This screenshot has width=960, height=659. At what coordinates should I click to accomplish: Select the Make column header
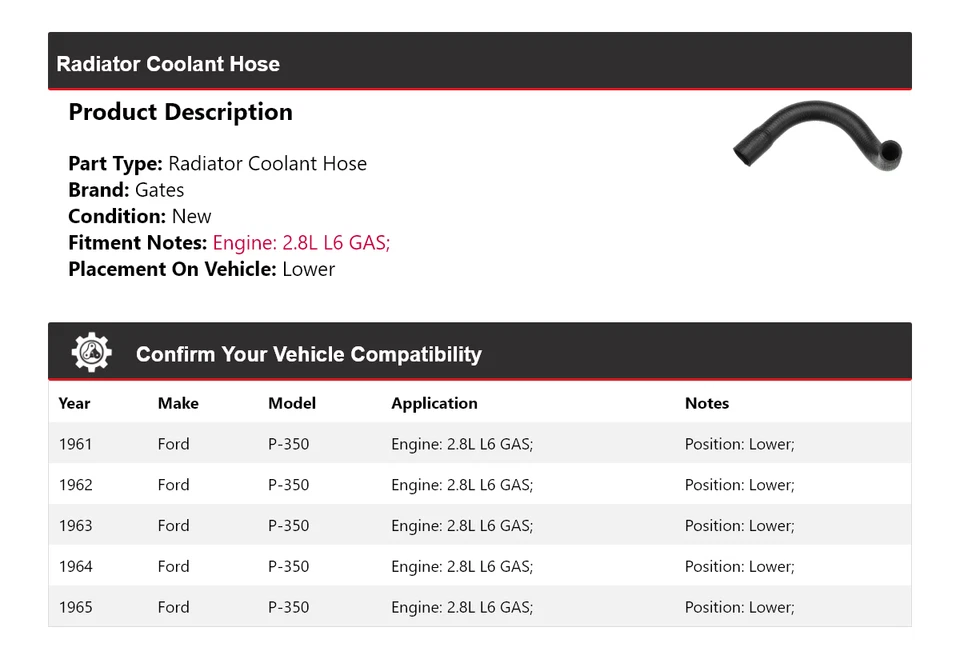[178, 403]
